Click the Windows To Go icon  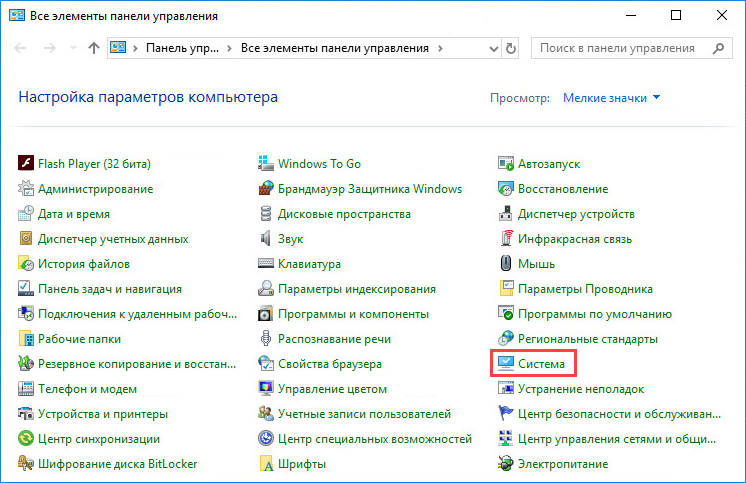click(x=265, y=163)
